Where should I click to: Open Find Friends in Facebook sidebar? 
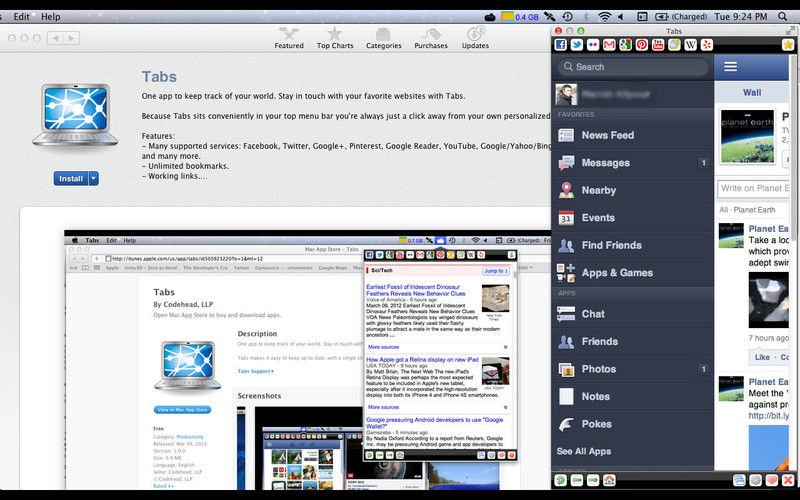tap(632, 245)
